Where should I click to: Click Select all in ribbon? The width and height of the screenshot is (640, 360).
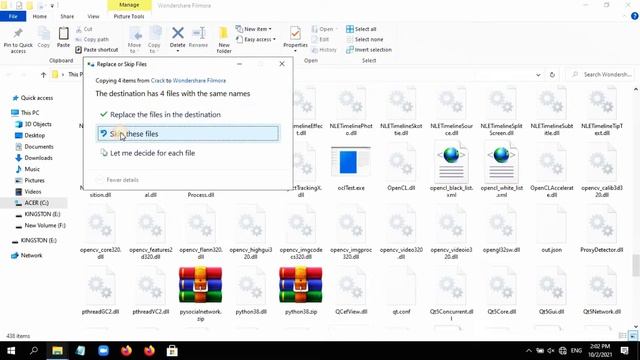[x=361, y=29]
